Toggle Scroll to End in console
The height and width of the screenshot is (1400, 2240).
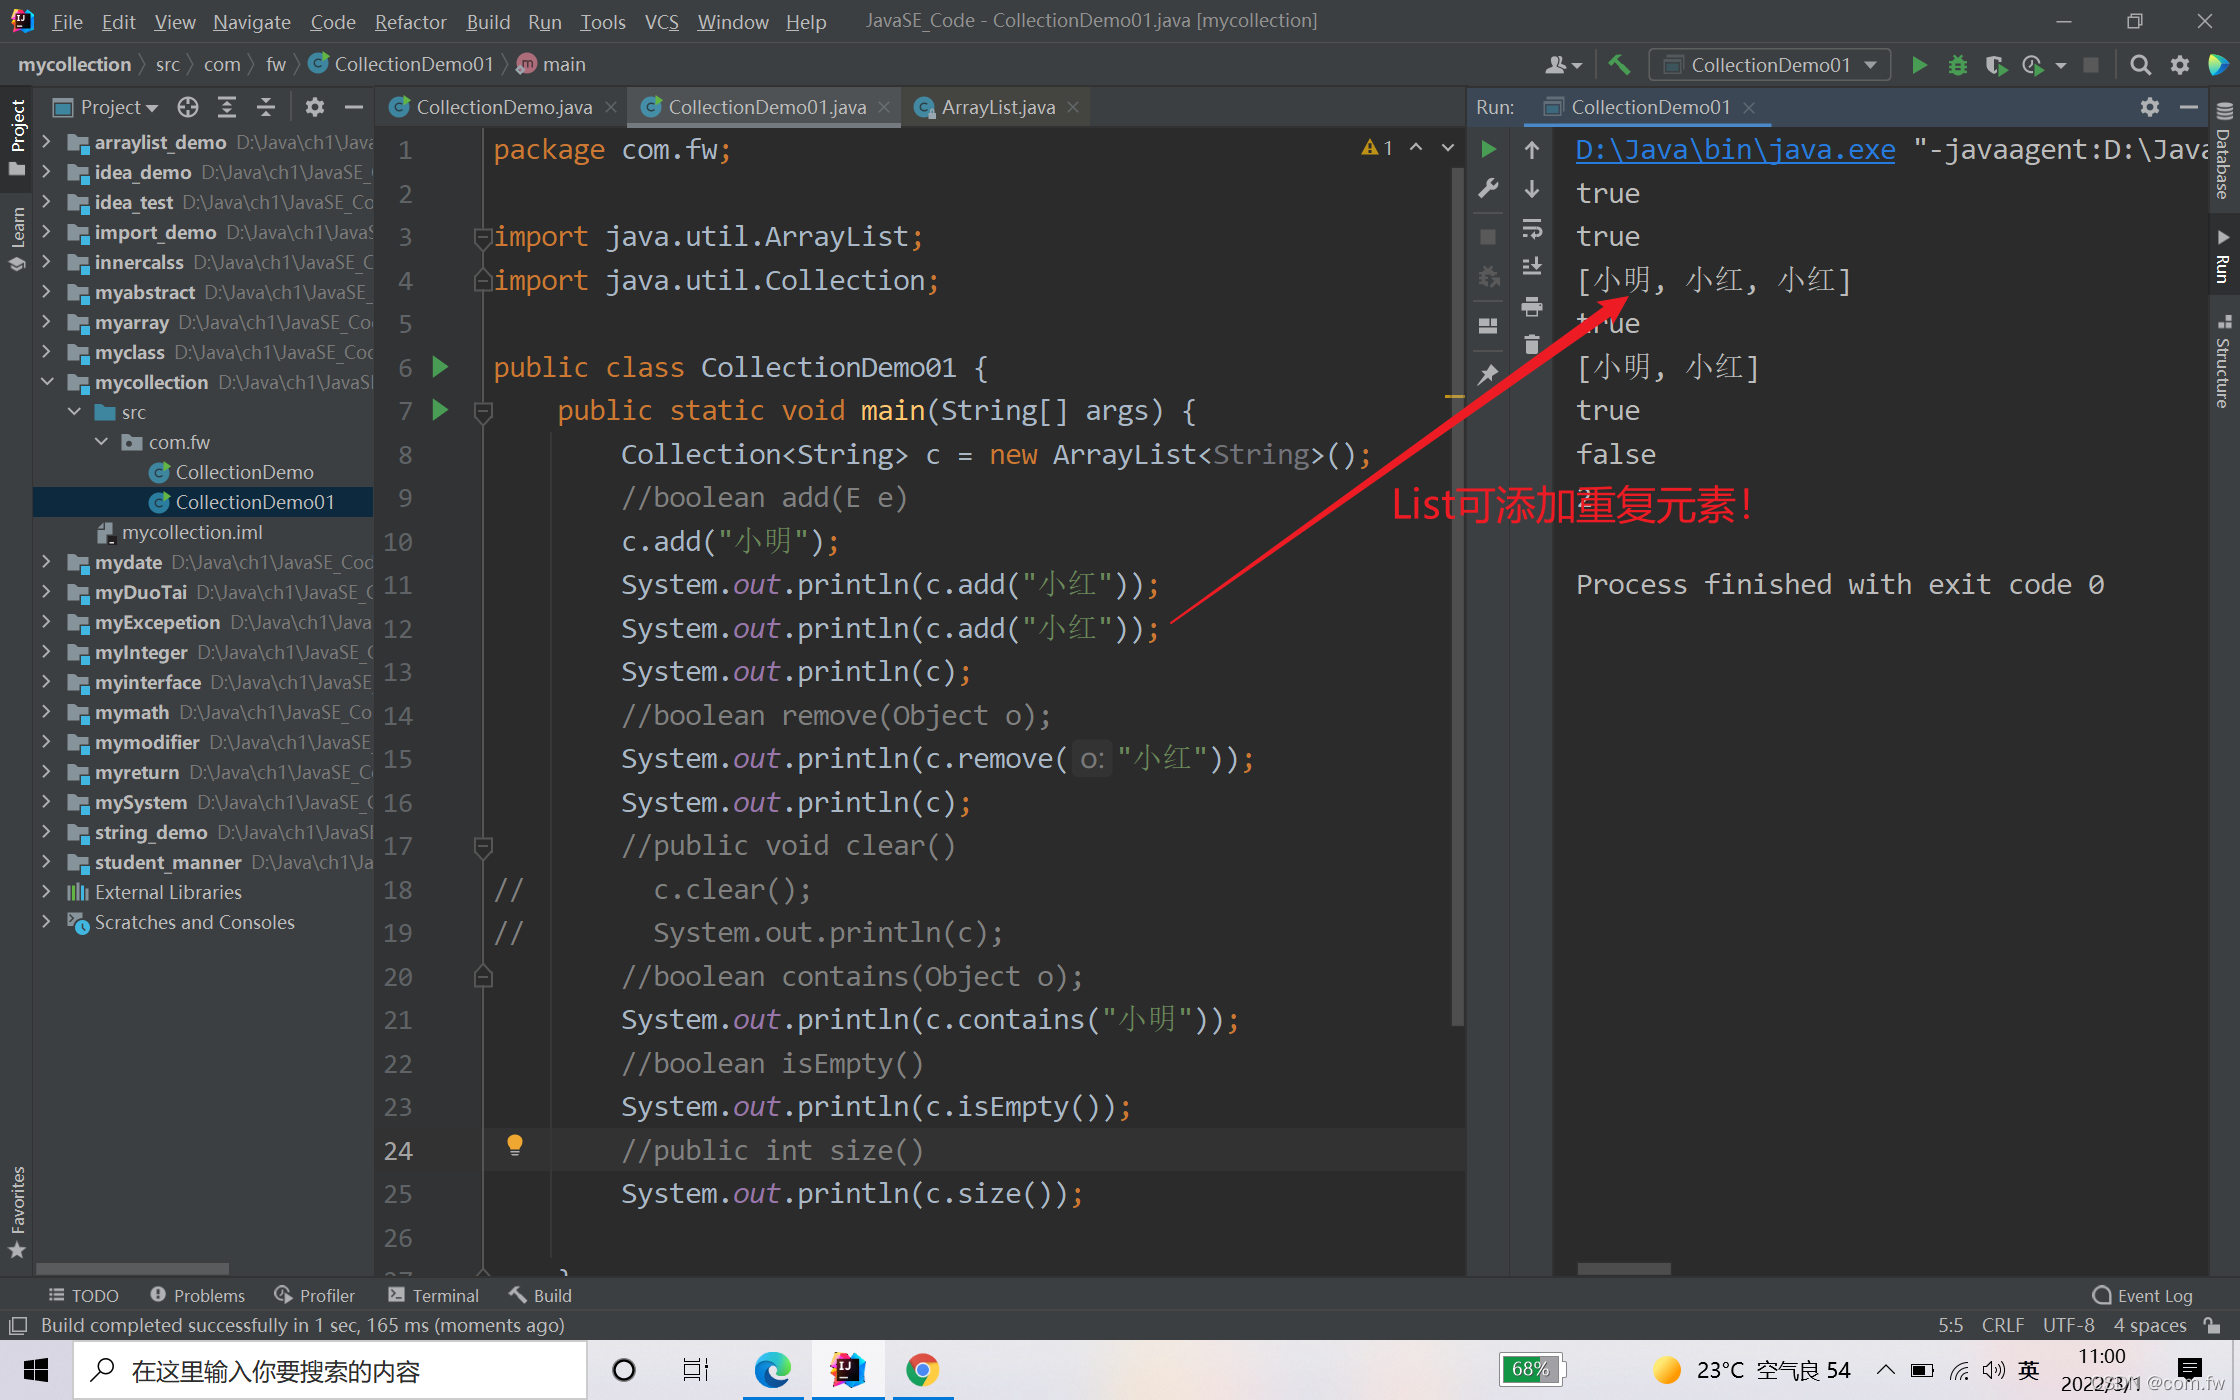pyautogui.click(x=1531, y=267)
